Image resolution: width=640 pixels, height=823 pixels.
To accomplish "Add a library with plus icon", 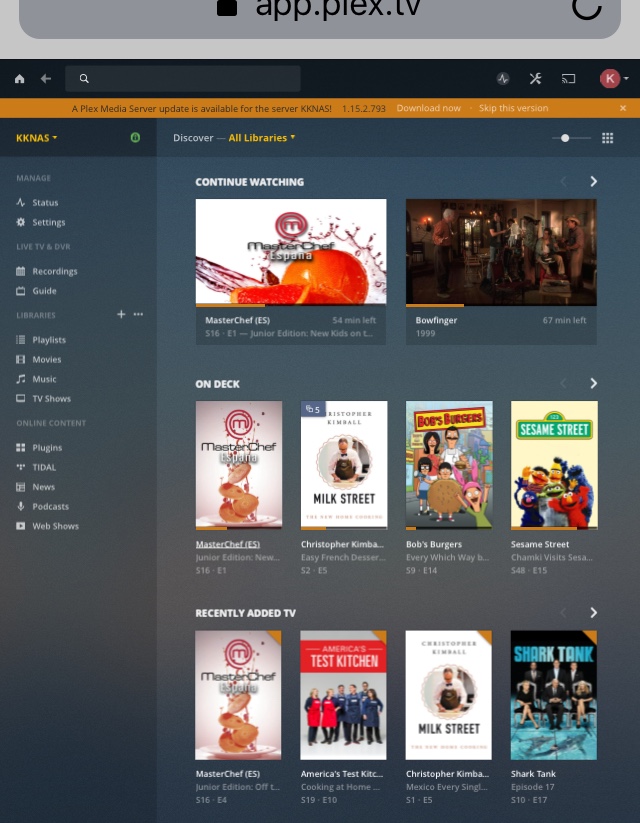I will tap(121, 314).
